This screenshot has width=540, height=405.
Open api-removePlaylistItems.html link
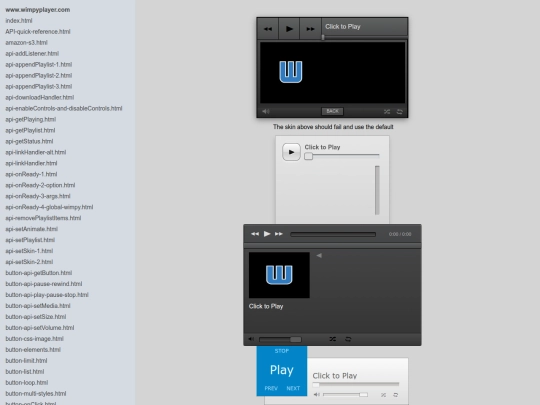(43, 218)
